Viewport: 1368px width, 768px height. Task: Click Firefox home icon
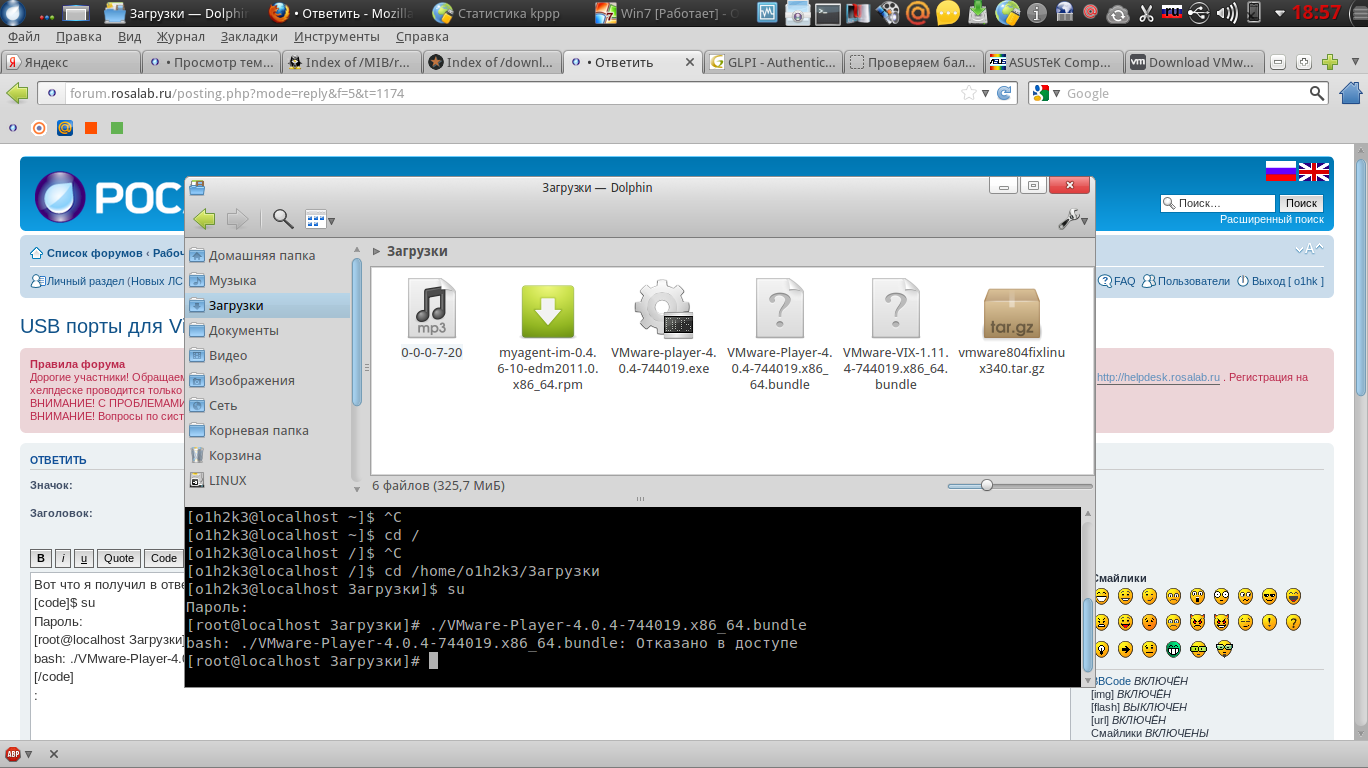pos(1351,93)
